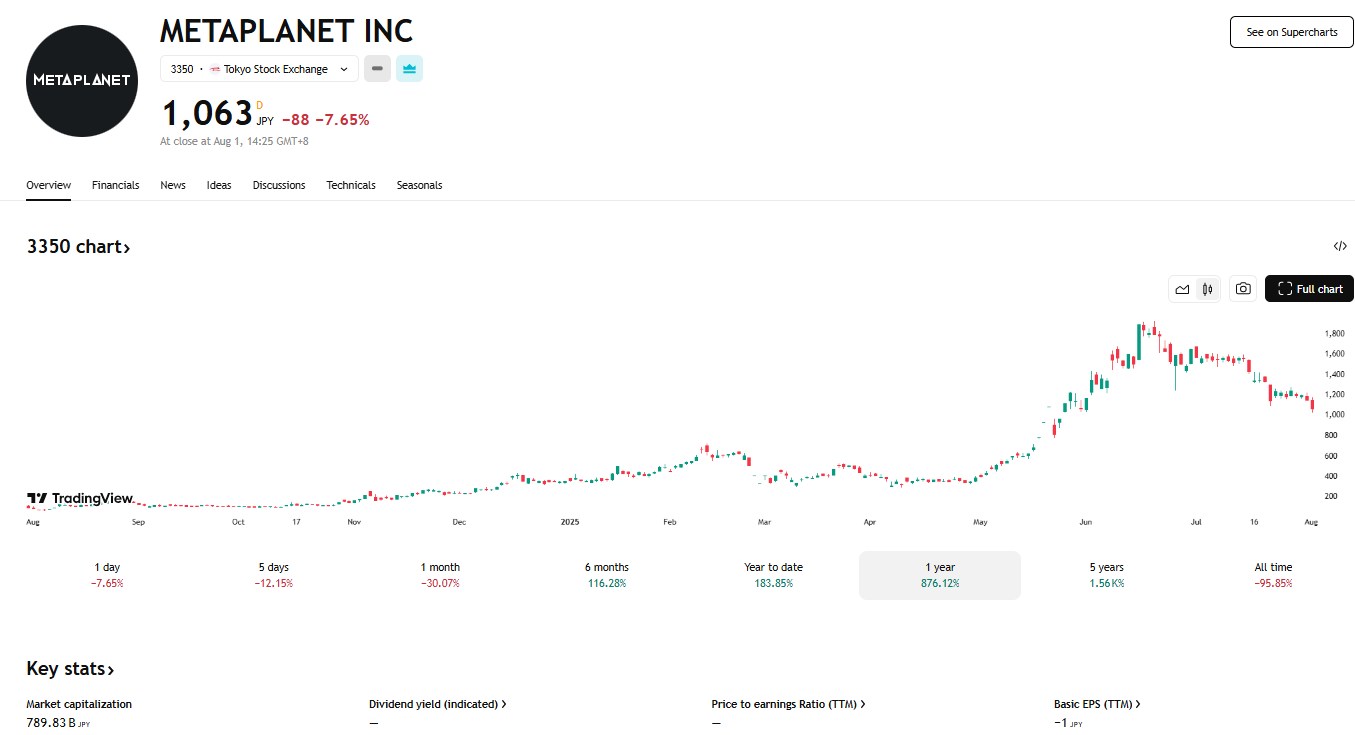Open the embed code icon near 3350 chart
The height and width of the screenshot is (735, 1355).
[1340, 245]
